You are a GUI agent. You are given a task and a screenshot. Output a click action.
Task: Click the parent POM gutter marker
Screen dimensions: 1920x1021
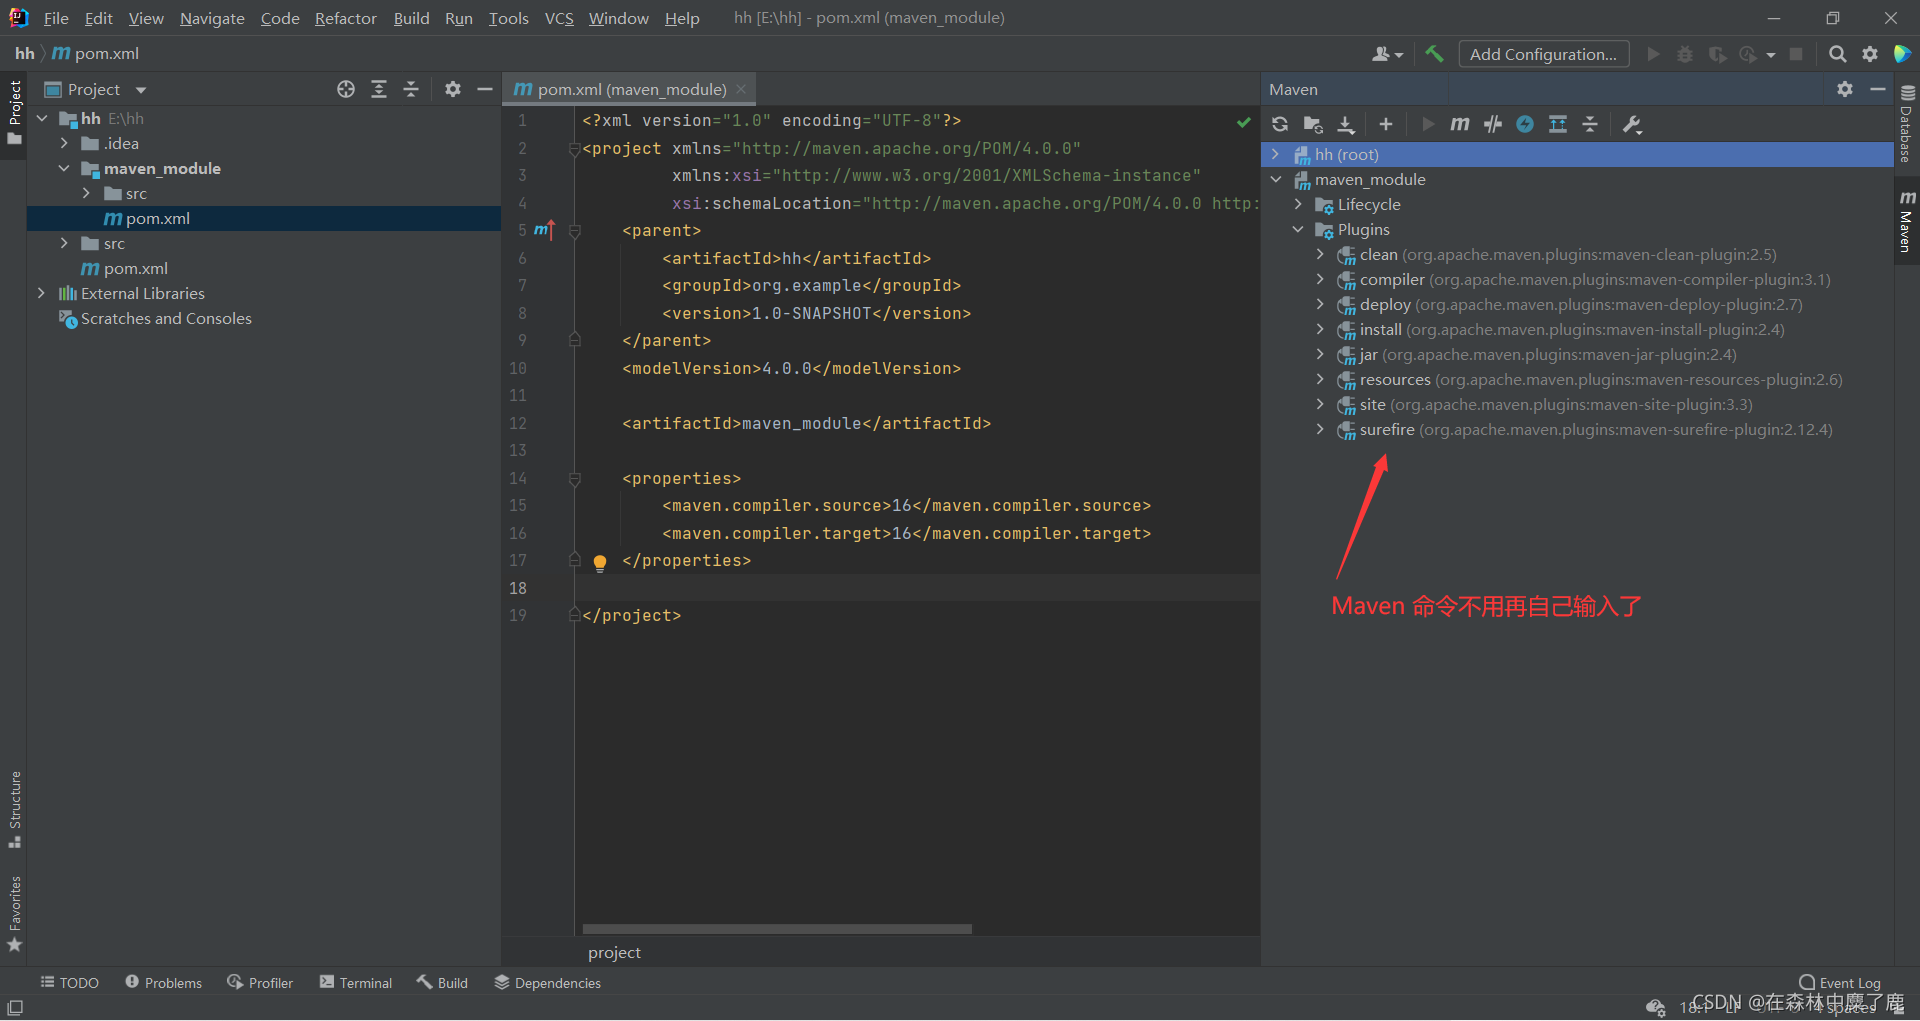point(544,230)
